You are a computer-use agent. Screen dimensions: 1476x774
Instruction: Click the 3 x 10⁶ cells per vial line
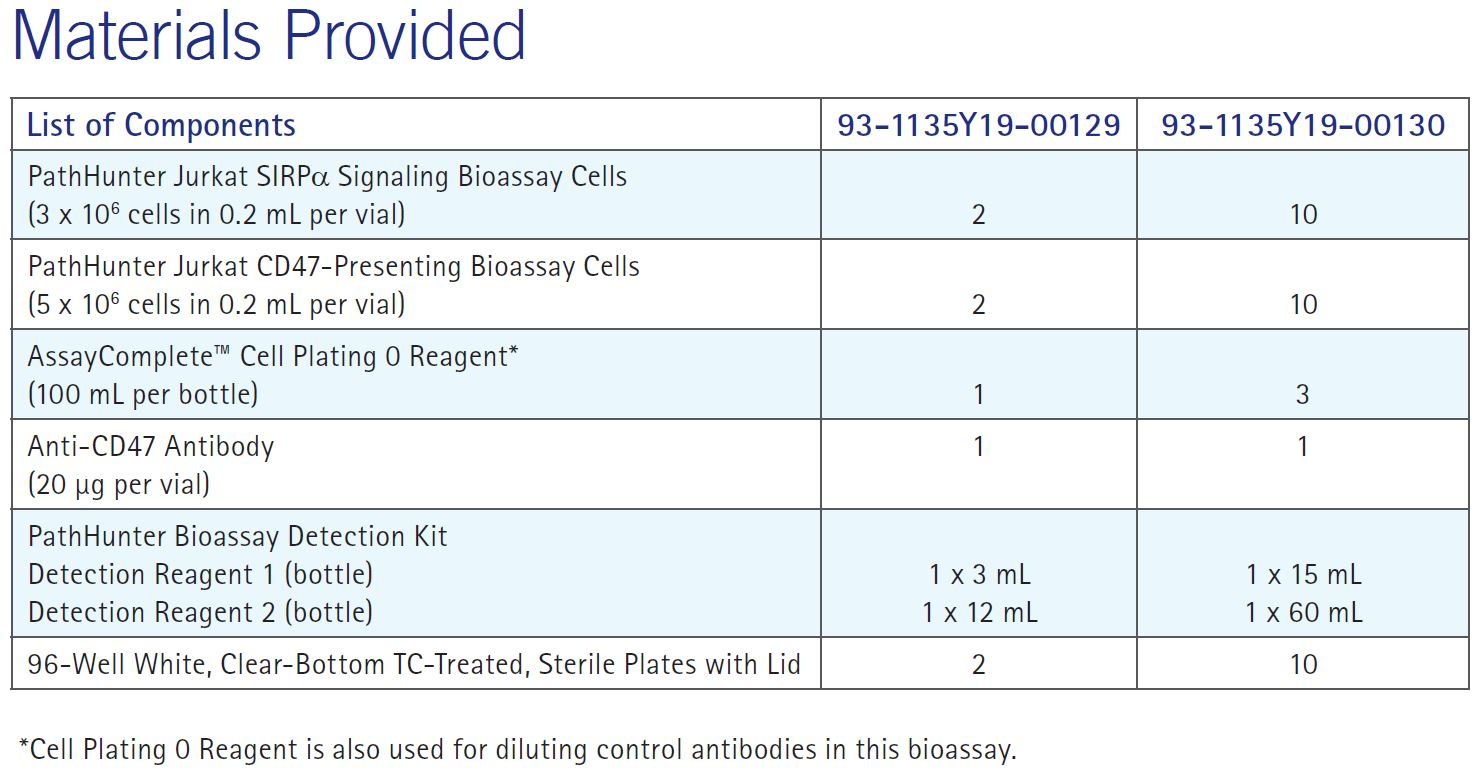pyautogui.click(x=216, y=214)
